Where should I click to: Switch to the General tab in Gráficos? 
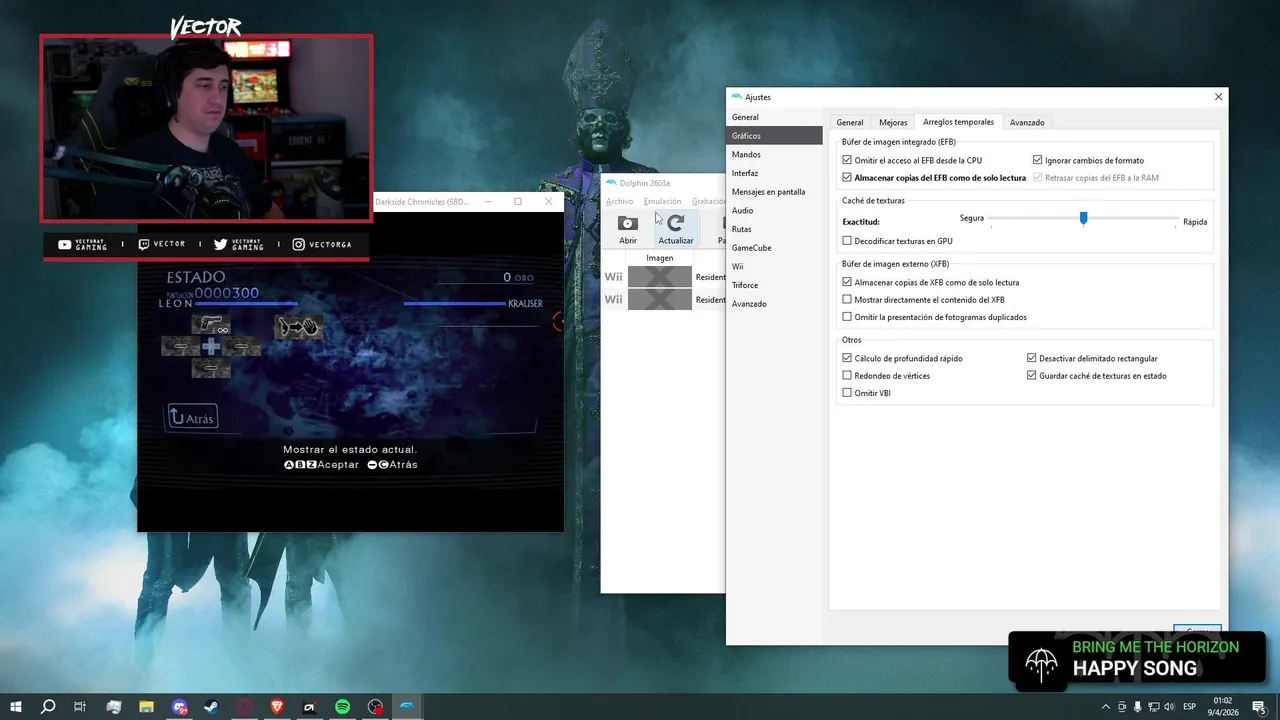[x=850, y=122]
